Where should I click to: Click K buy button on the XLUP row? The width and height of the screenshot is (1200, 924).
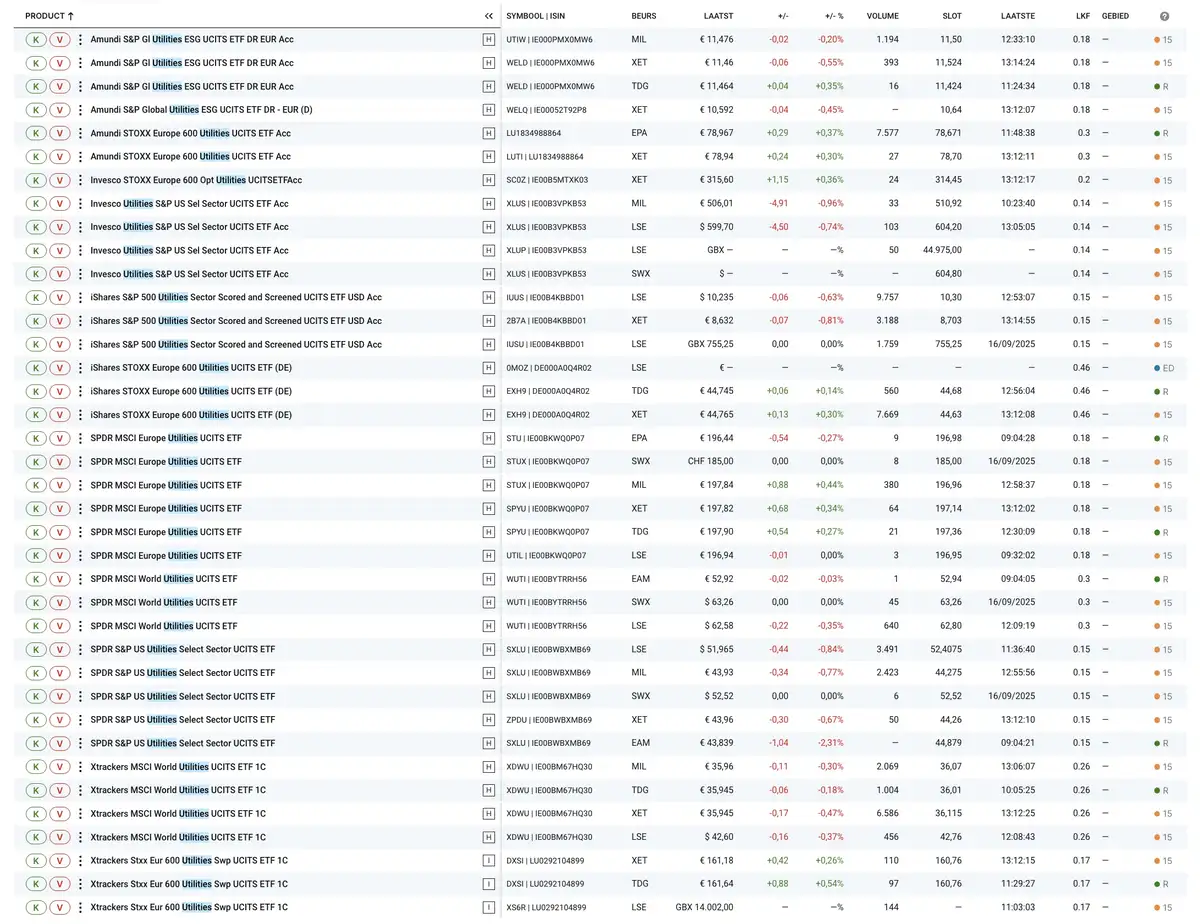pyautogui.click(x=36, y=250)
